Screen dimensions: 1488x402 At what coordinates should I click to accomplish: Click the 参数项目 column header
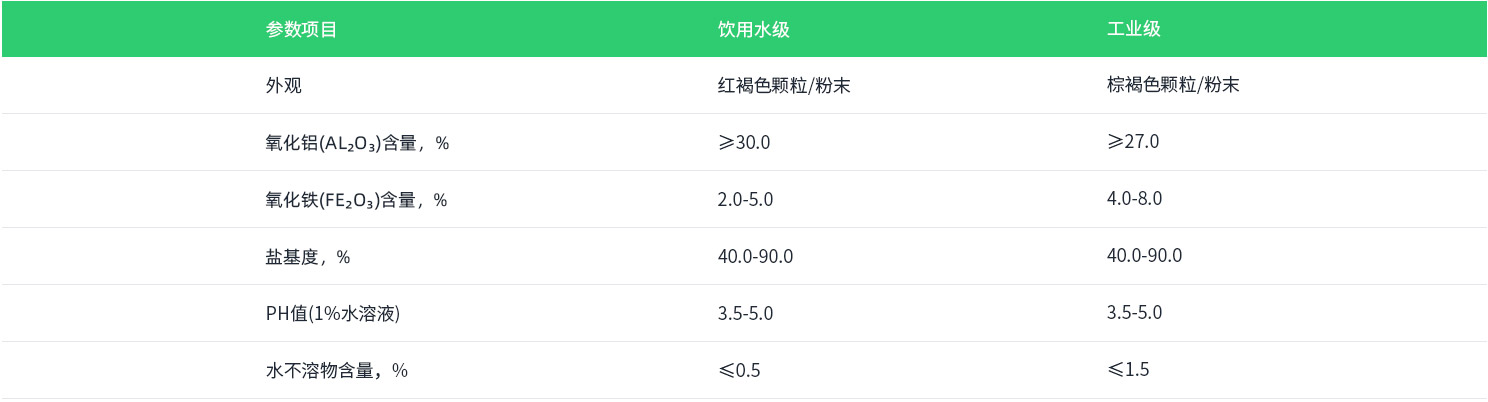[301, 29]
